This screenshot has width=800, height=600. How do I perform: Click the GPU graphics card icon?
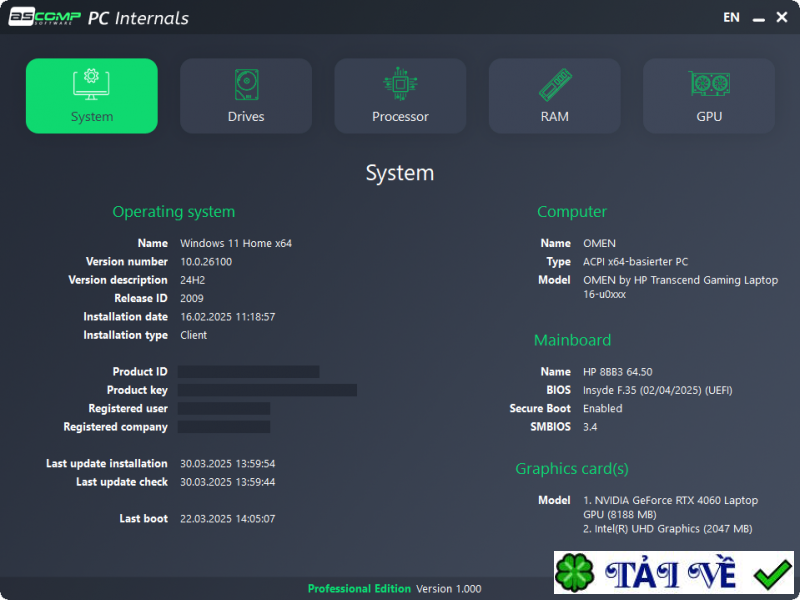(x=709, y=83)
